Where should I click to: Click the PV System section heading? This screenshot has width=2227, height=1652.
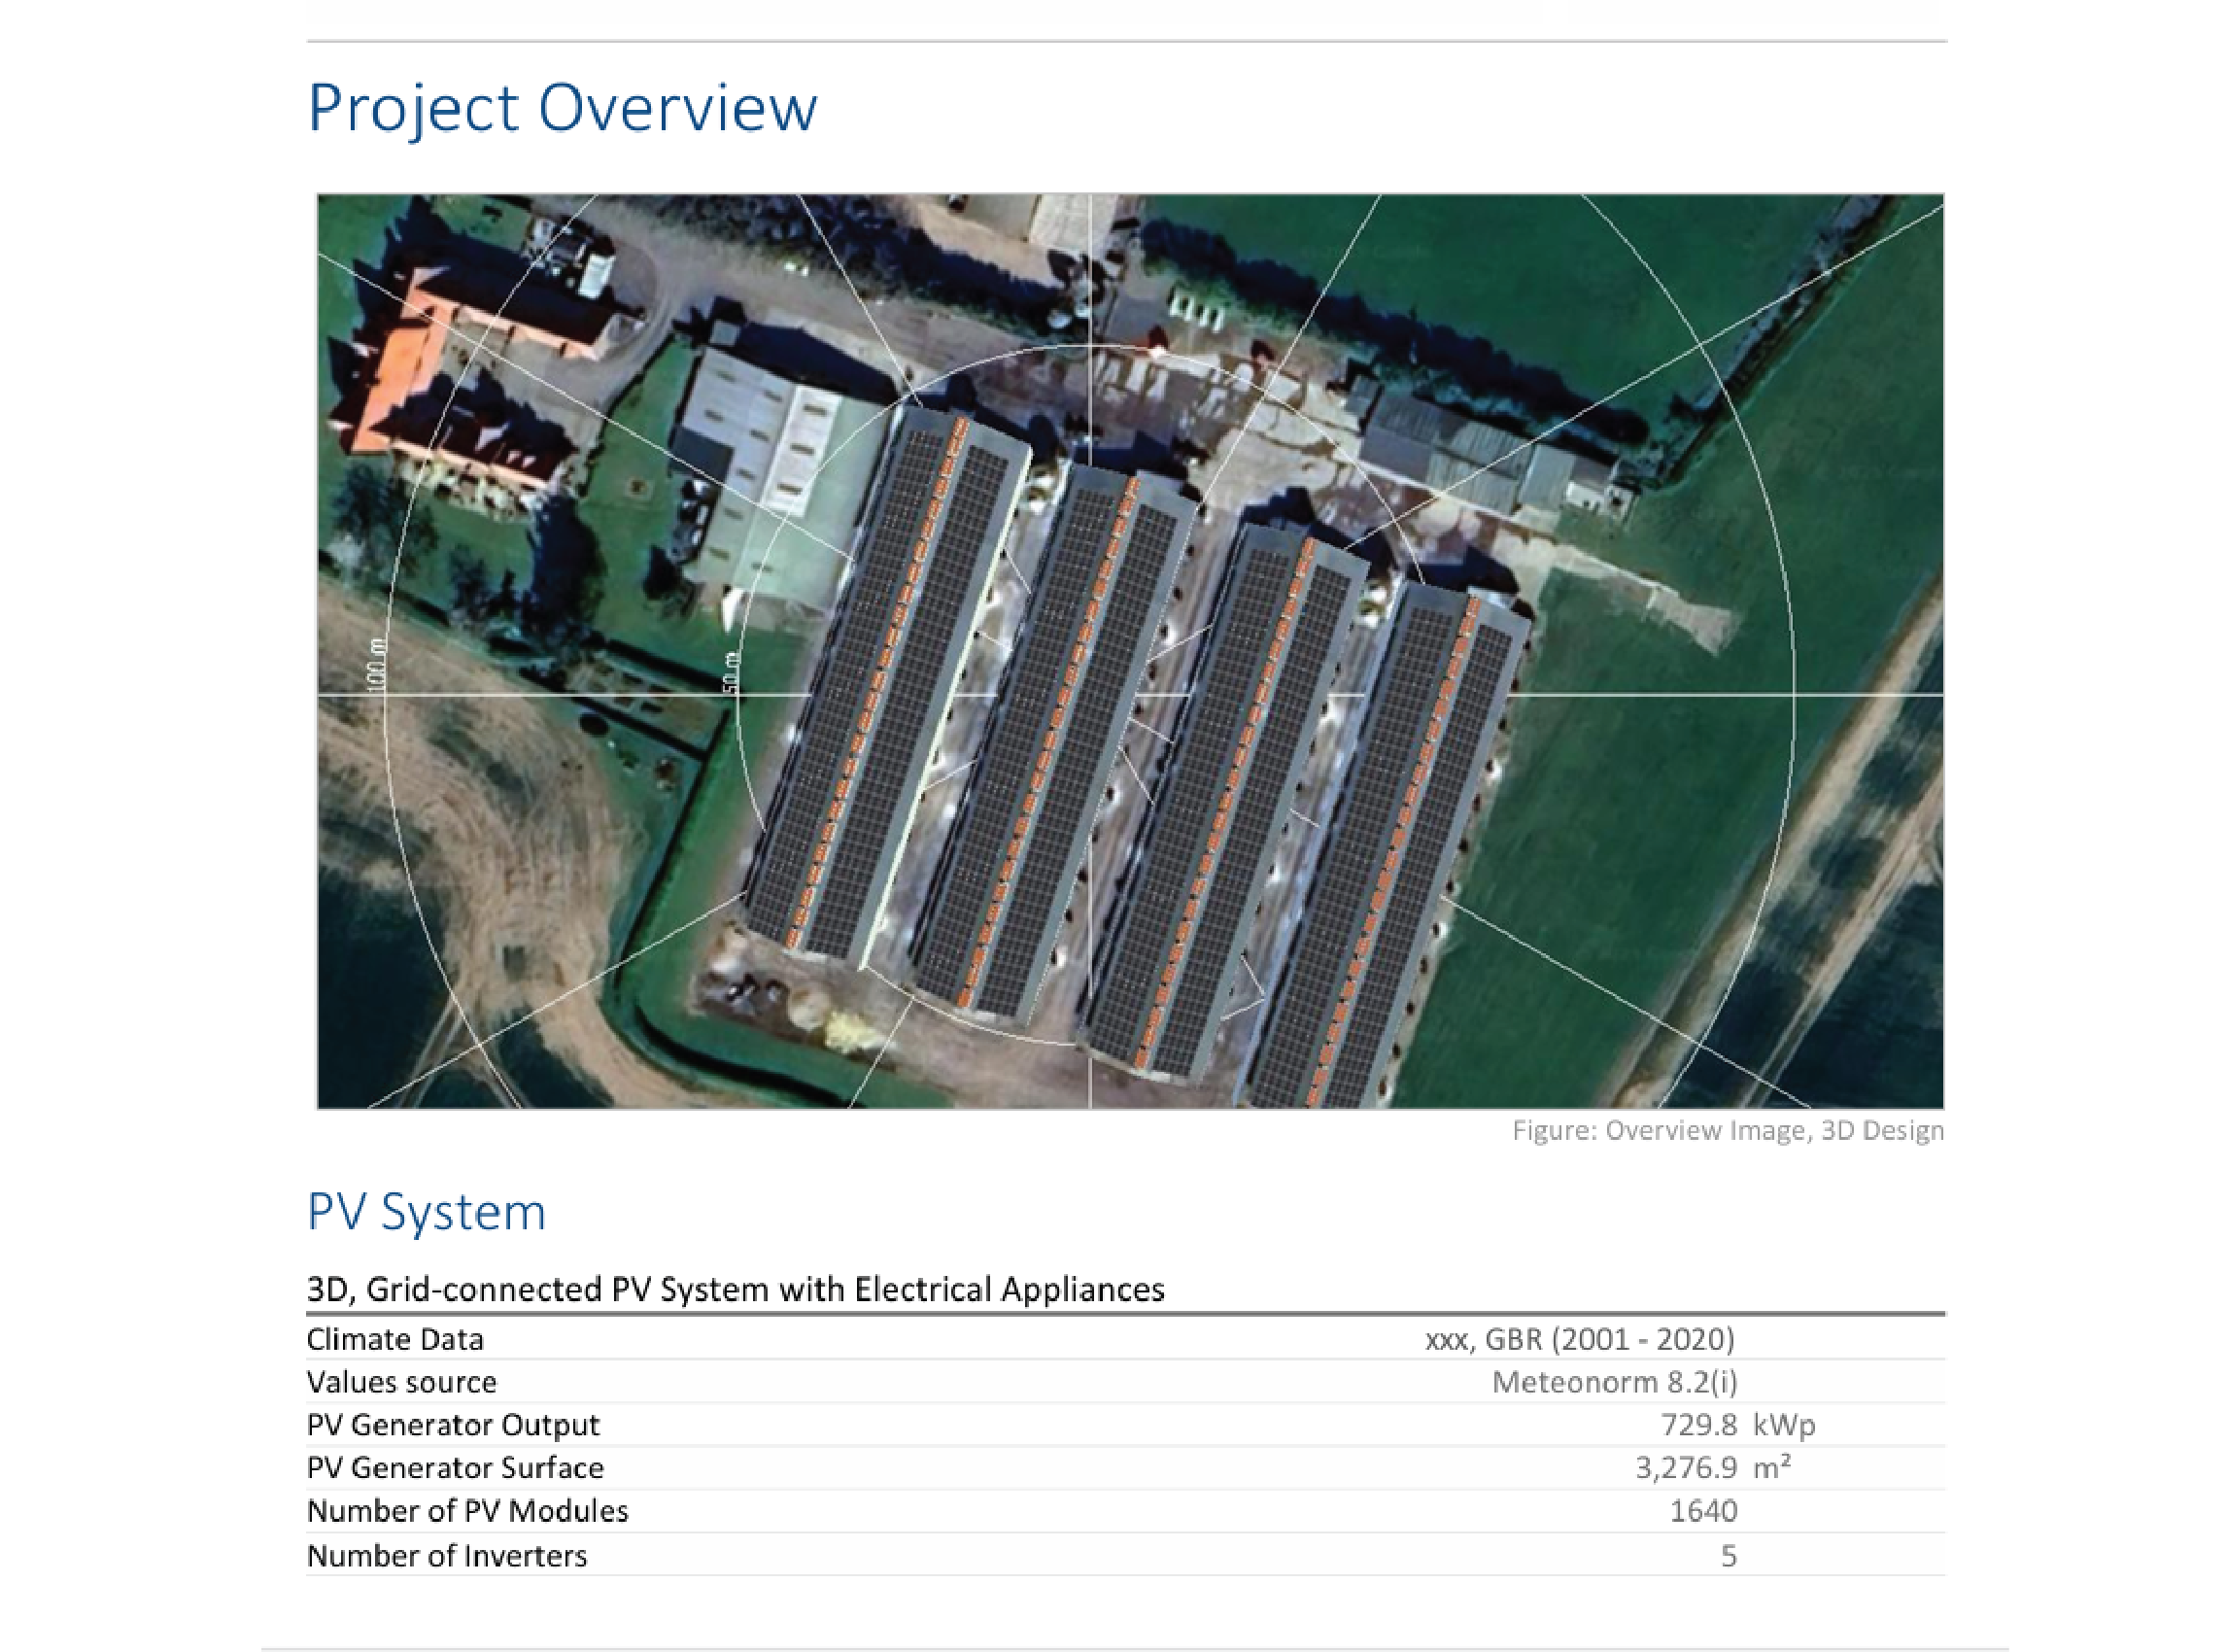(x=426, y=1212)
